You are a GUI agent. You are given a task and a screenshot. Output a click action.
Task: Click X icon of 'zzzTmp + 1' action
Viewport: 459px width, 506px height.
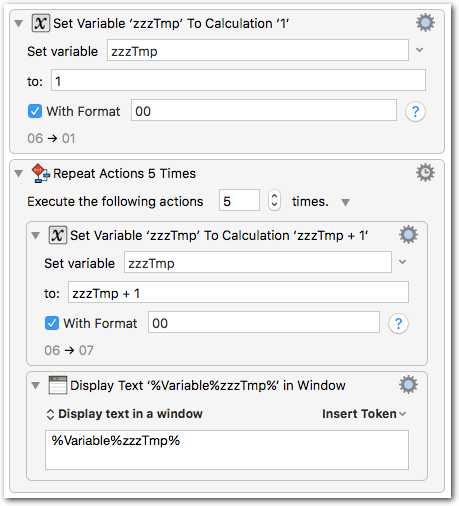pyautogui.click(x=58, y=235)
